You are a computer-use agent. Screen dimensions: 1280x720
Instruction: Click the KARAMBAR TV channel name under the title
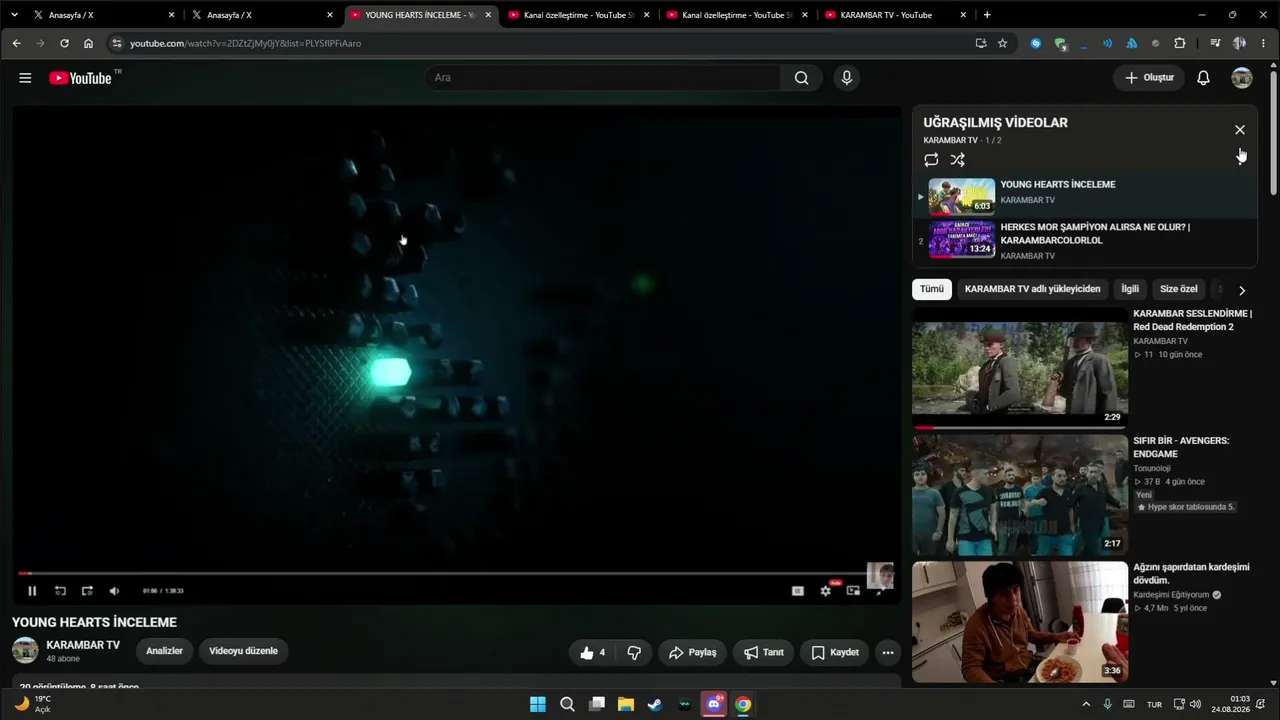(83, 645)
